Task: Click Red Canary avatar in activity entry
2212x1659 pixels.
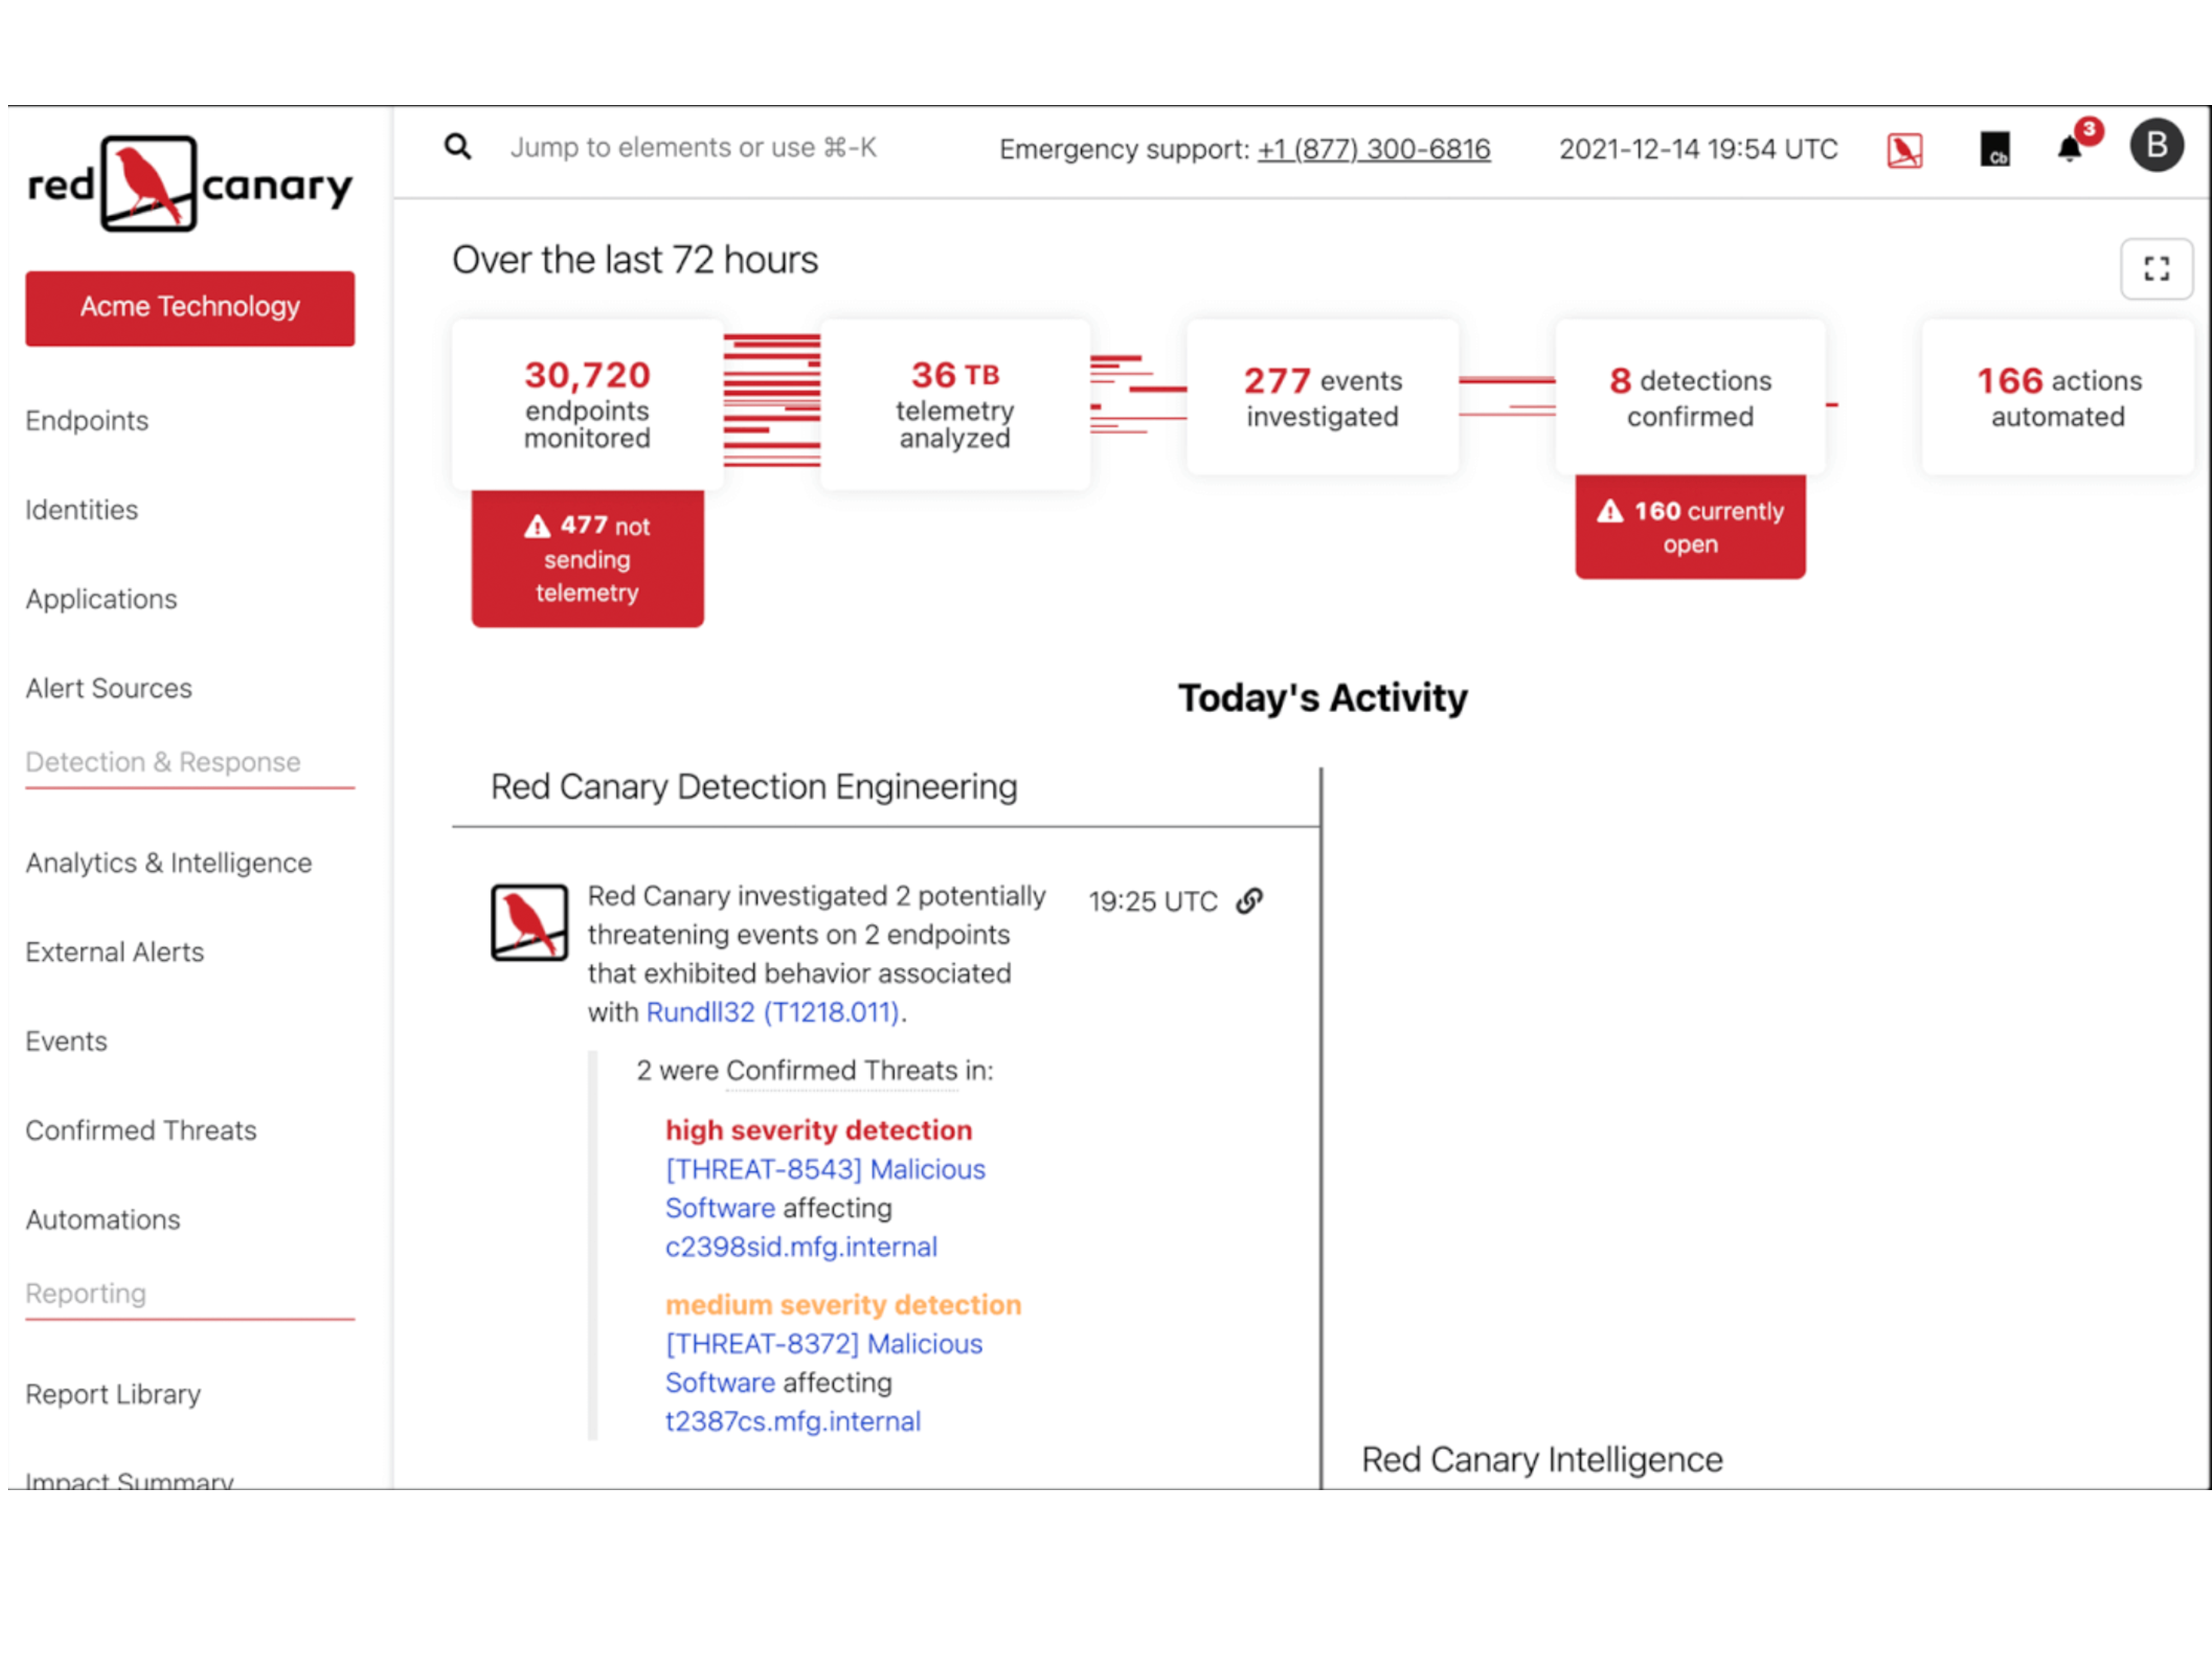Action: coord(529,922)
